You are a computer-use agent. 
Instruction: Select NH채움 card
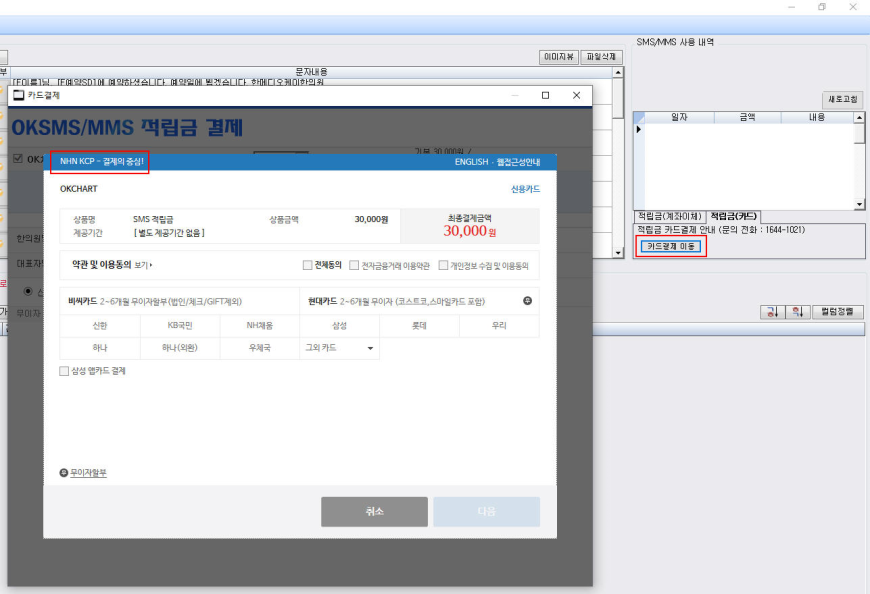(x=260, y=326)
